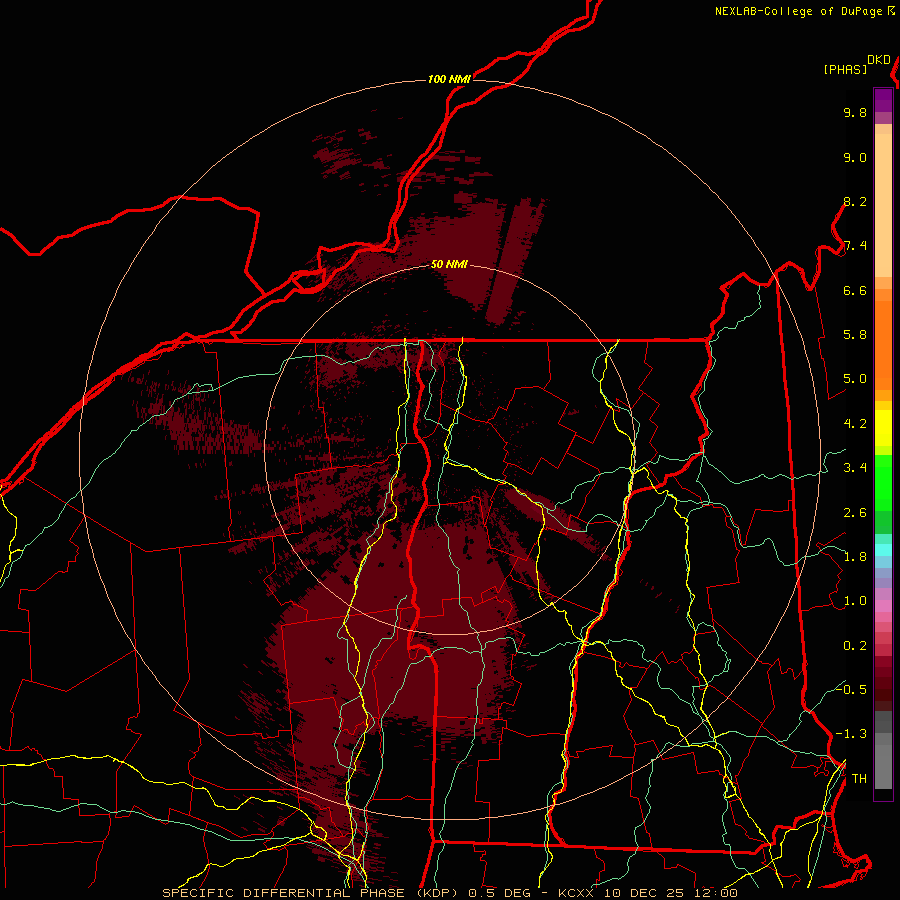Click the DKD legend header label

click(x=879, y=60)
